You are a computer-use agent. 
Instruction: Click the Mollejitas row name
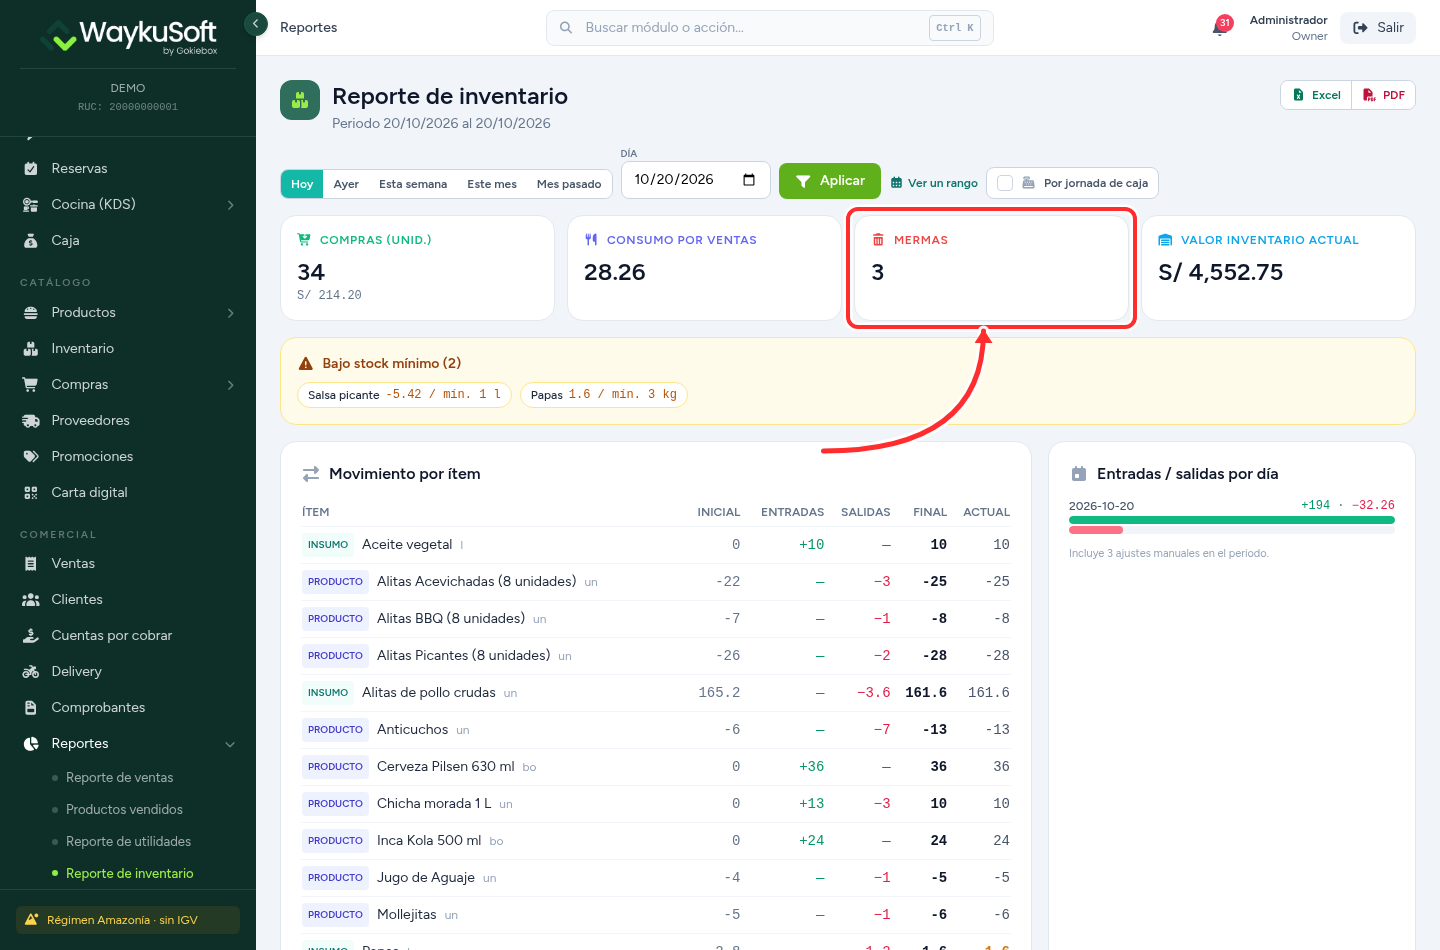(x=407, y=914)
